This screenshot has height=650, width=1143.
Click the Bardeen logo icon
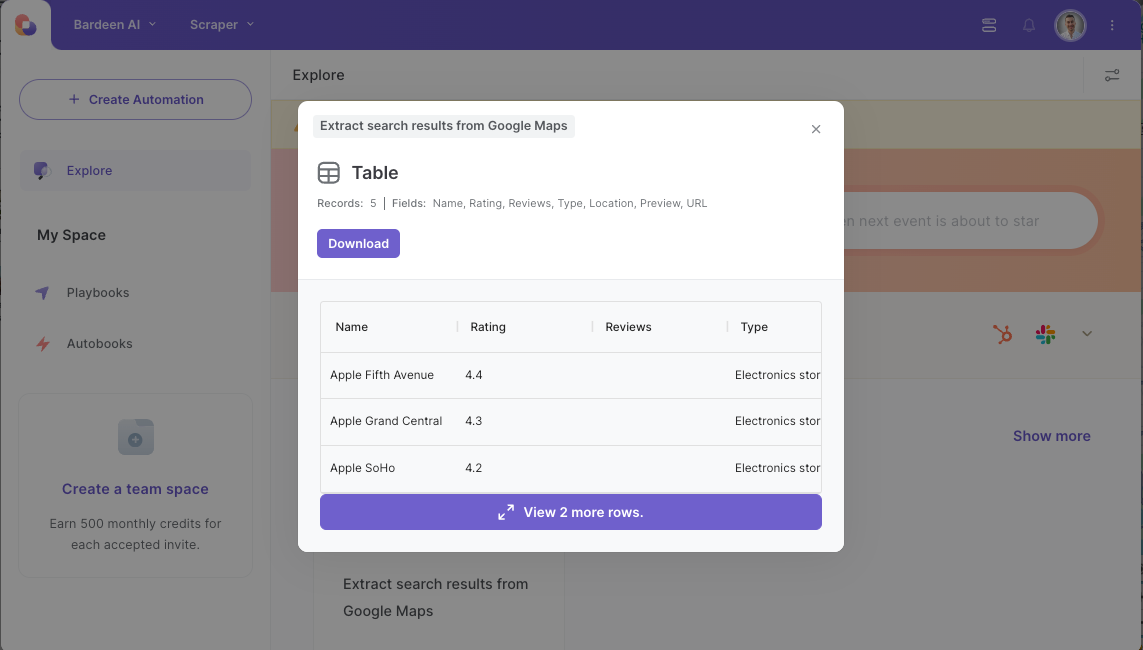(26, 25)
